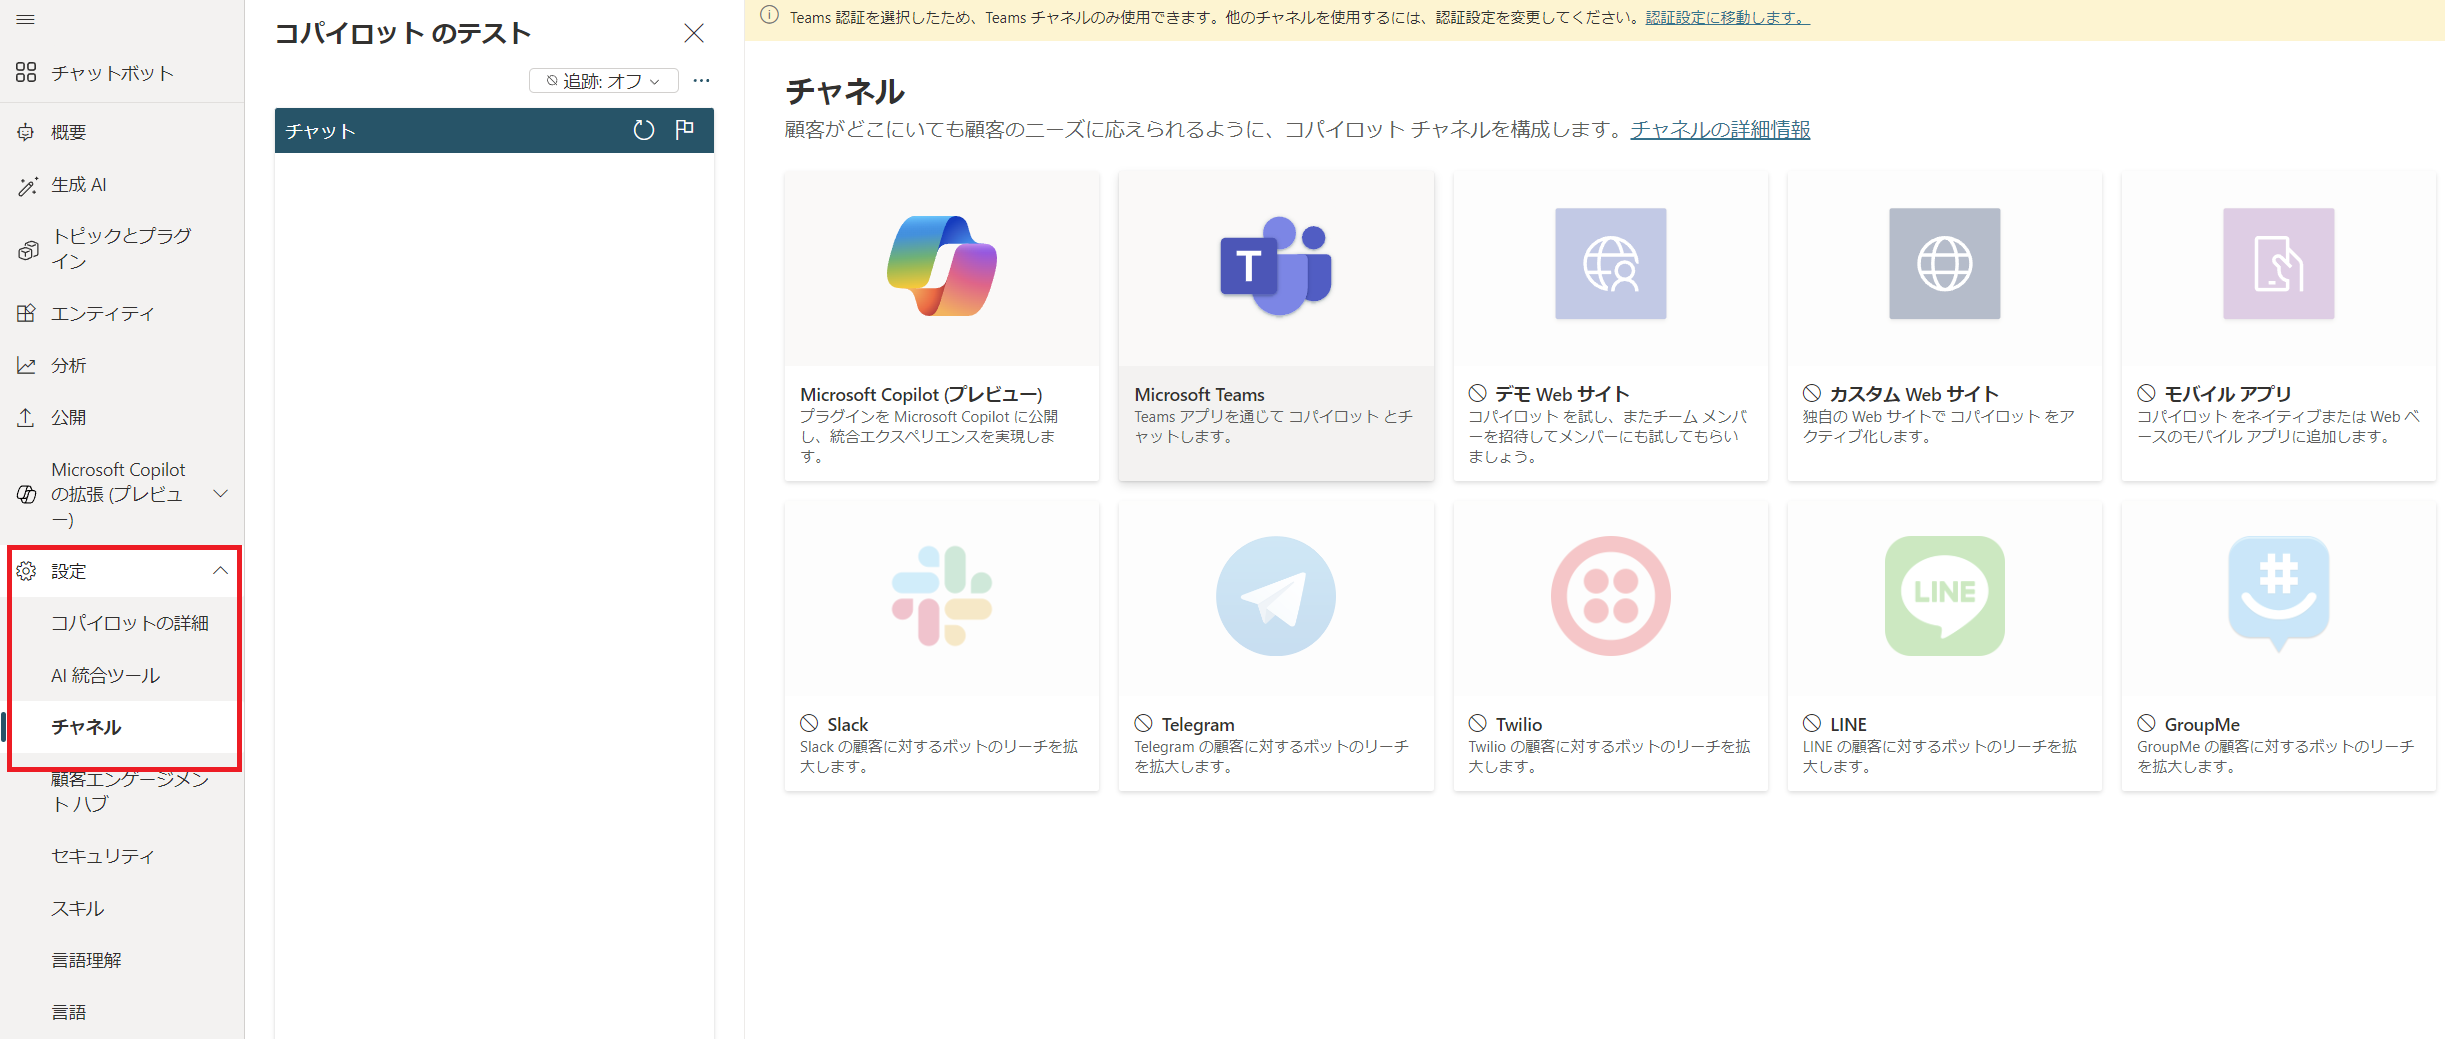
Task: Click the 設定 gear icon
Action: (27, 571)
